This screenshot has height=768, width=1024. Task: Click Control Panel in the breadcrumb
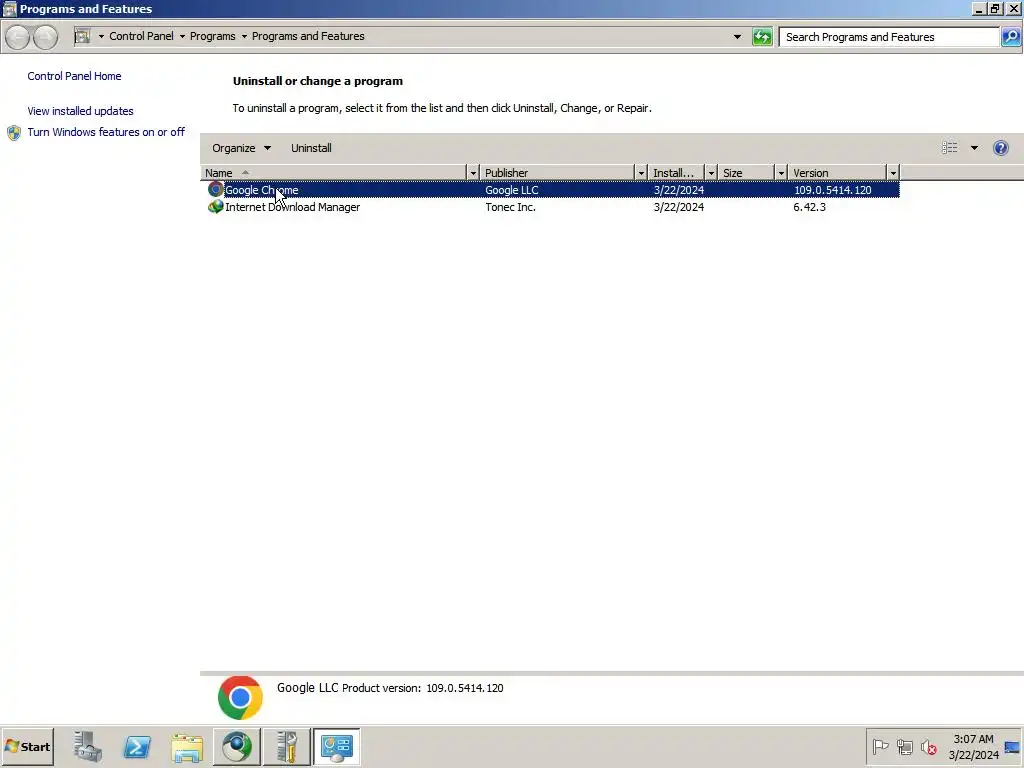point(141,36)
